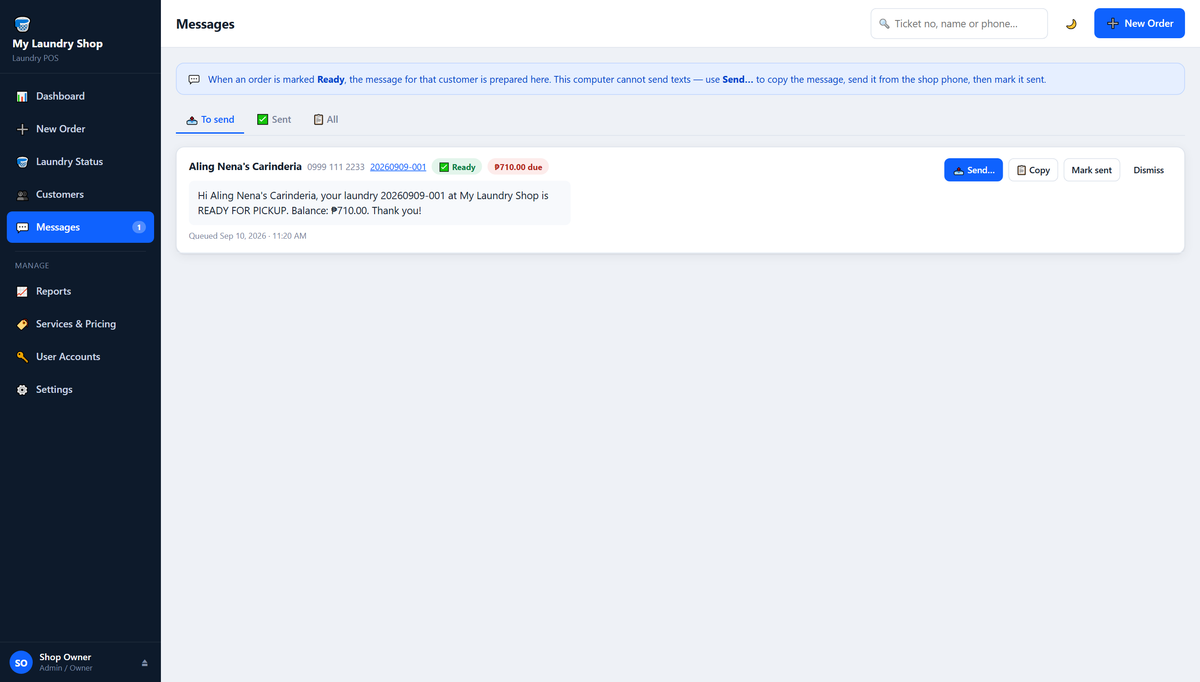The height and width of the screenshot is (682, 1200).
Task: Click the ₱710.00 due badge
Action: [x=518, y=167]
